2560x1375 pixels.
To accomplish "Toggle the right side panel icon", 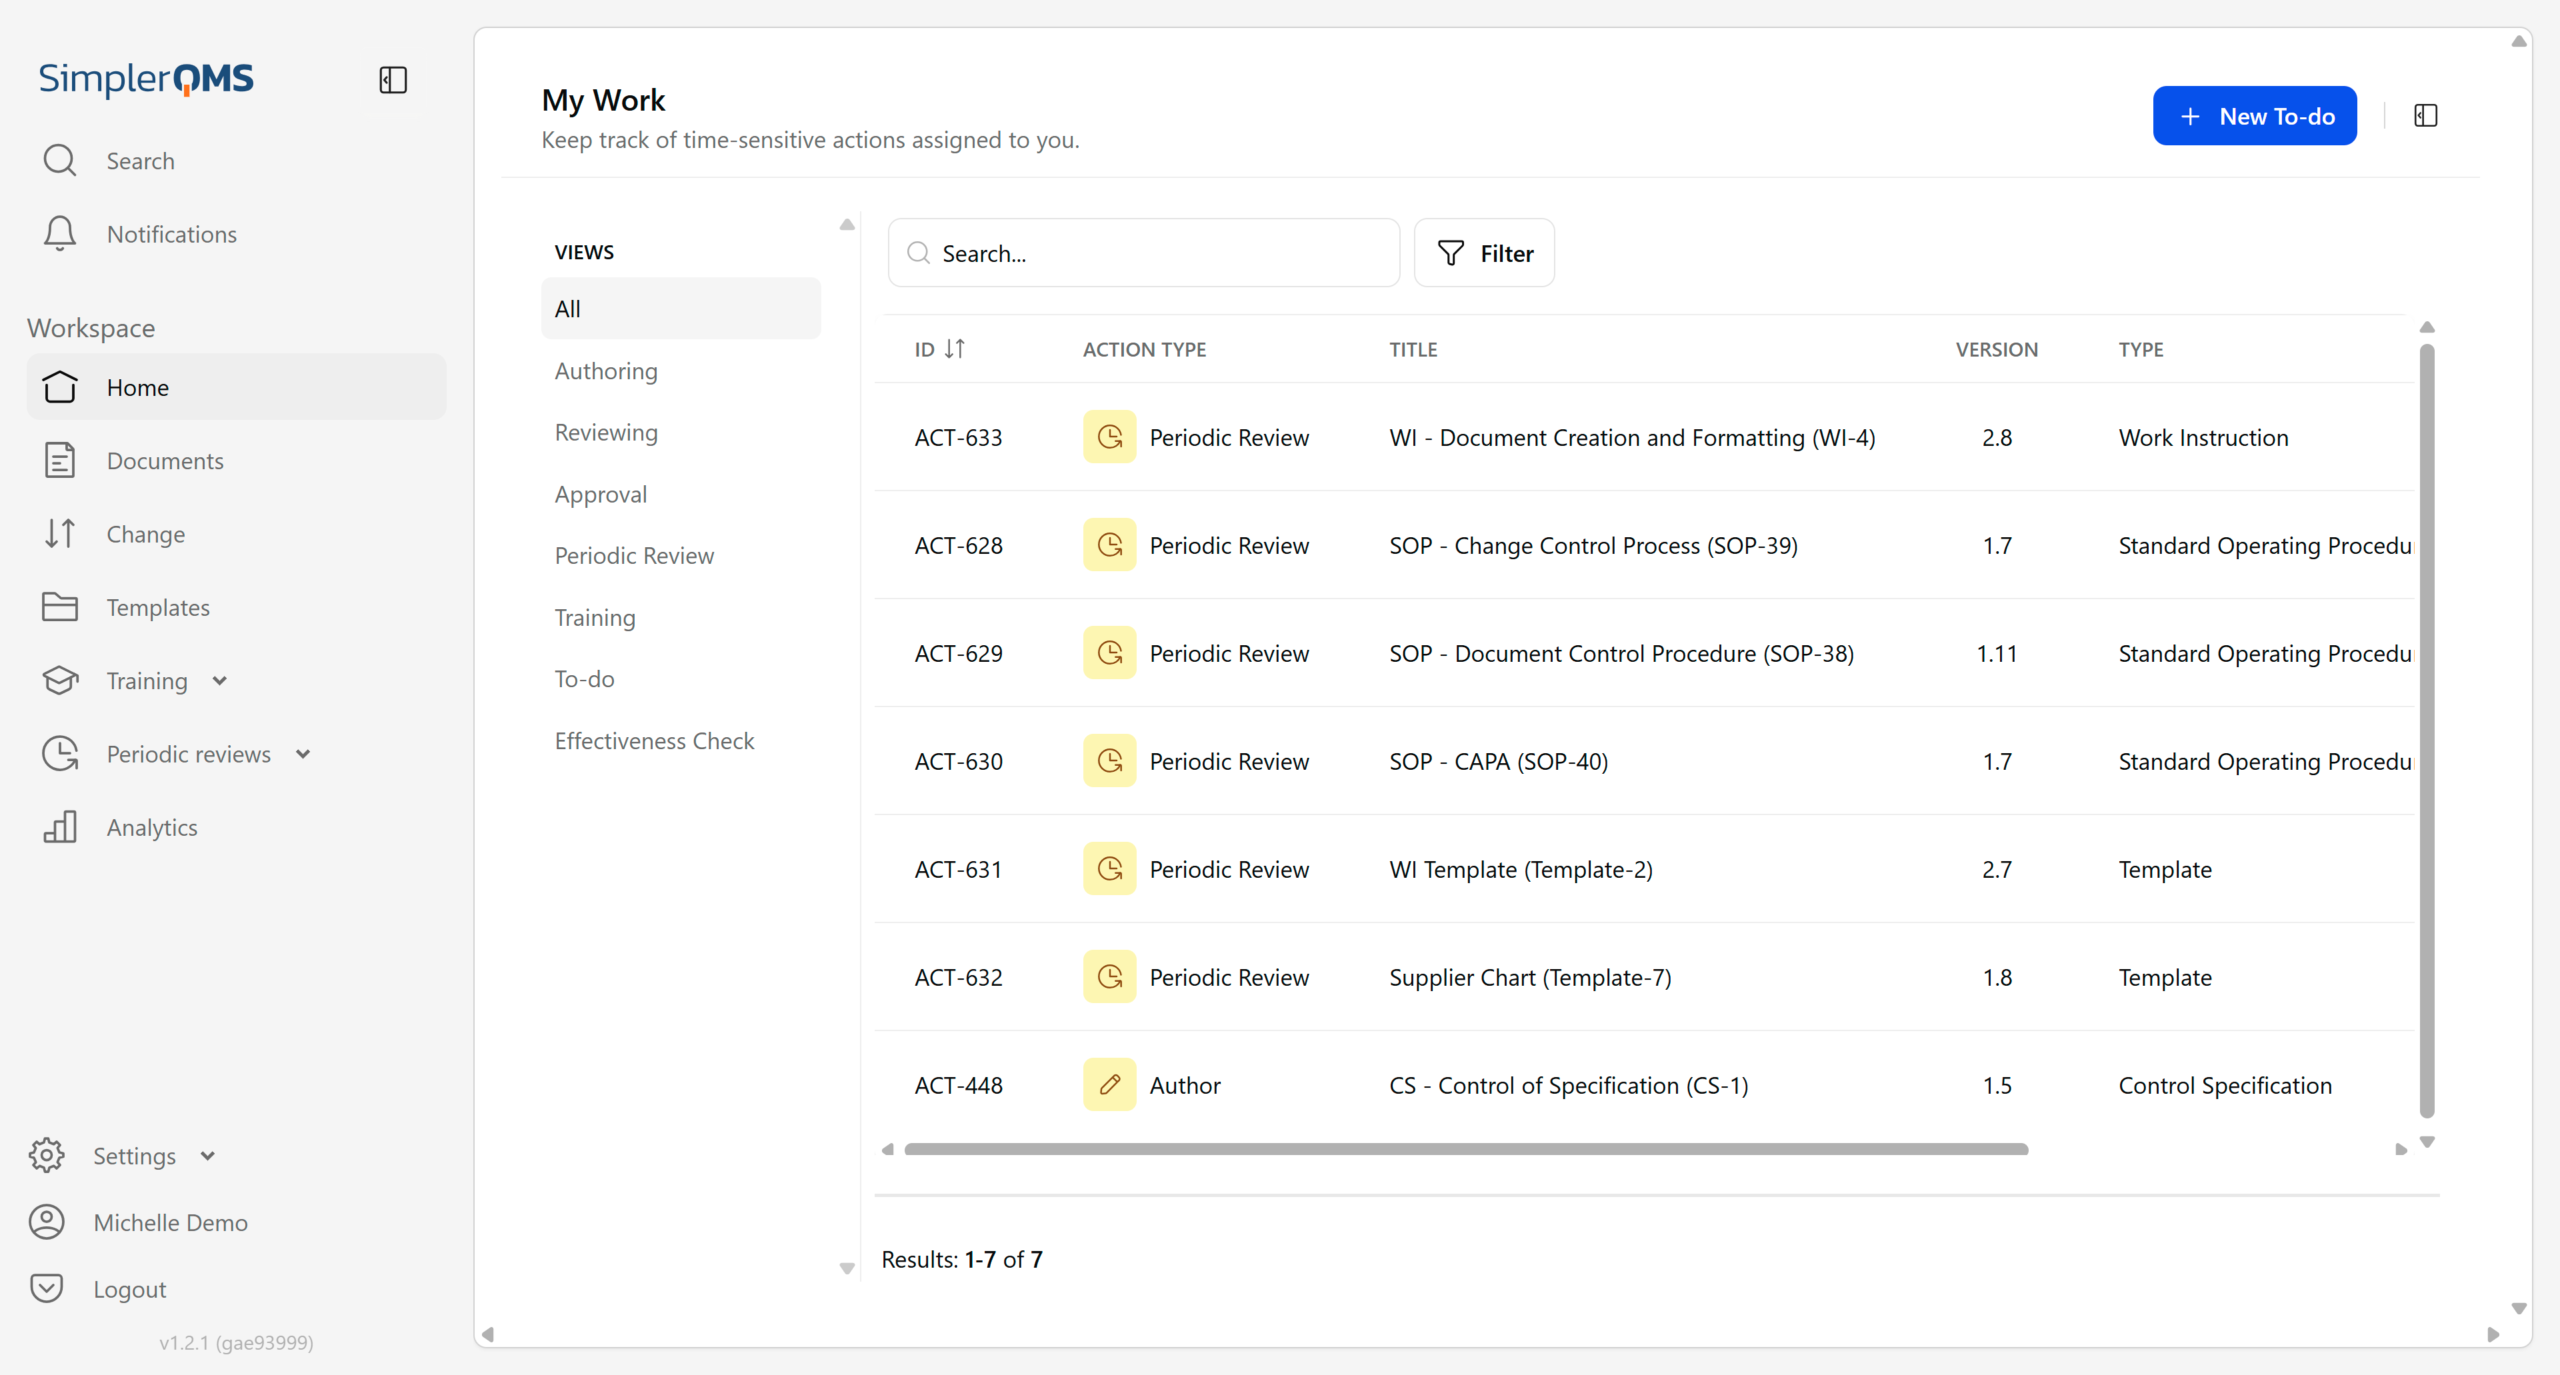I will pos(2425,116).
